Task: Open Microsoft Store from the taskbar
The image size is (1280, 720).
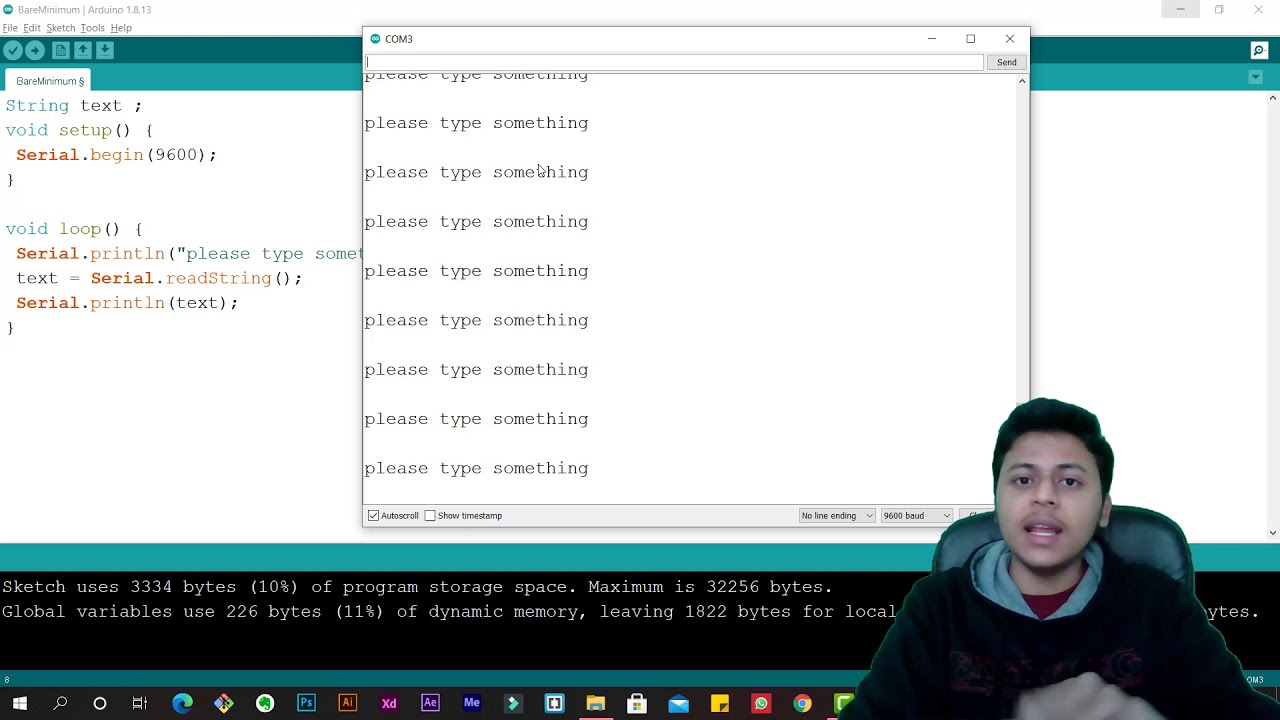Action: click(x=637, y=704)
